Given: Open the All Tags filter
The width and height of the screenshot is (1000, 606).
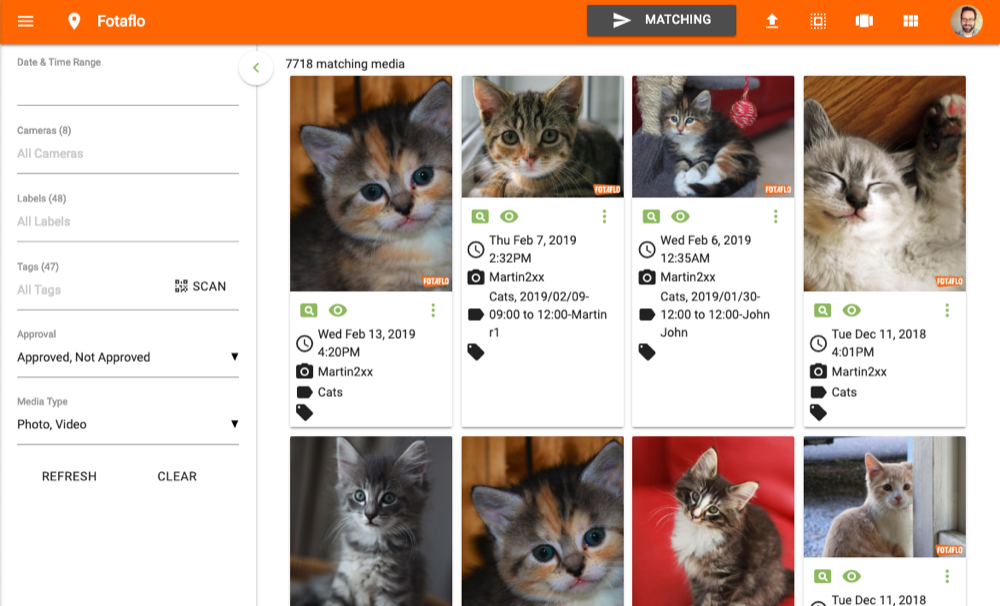Looking at the screenshot, I should point(92,290).
